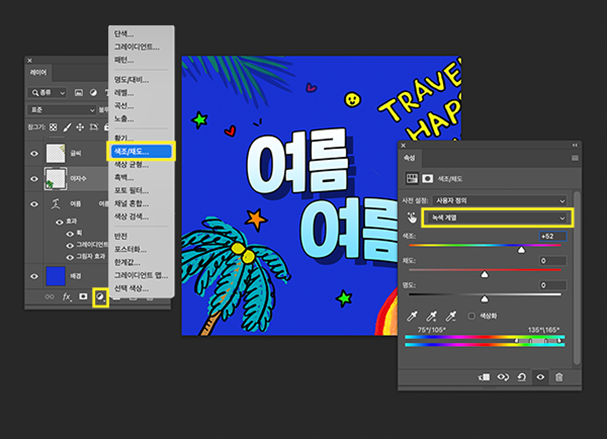Open the 녹색 계열 color range dropdown
The width and height of the screenshot is (607, 439).
(x=497, y=218)
